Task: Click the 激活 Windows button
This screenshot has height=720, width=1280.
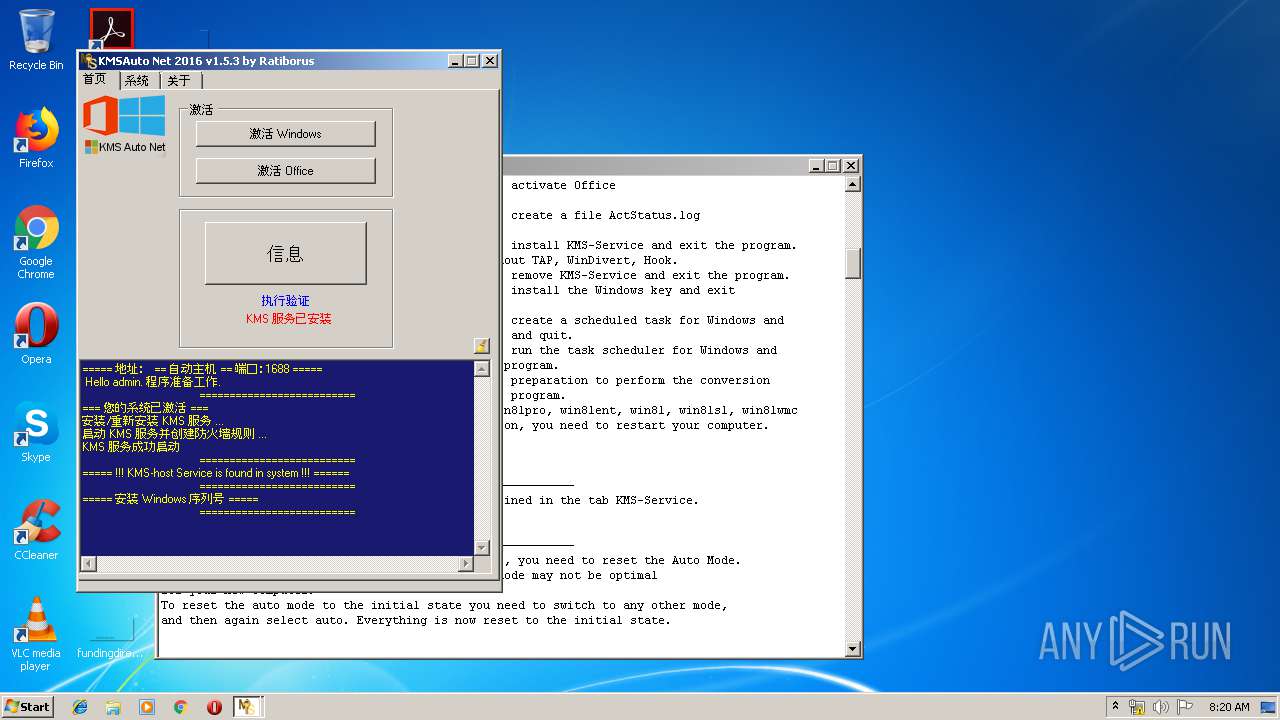Action: 285,134
